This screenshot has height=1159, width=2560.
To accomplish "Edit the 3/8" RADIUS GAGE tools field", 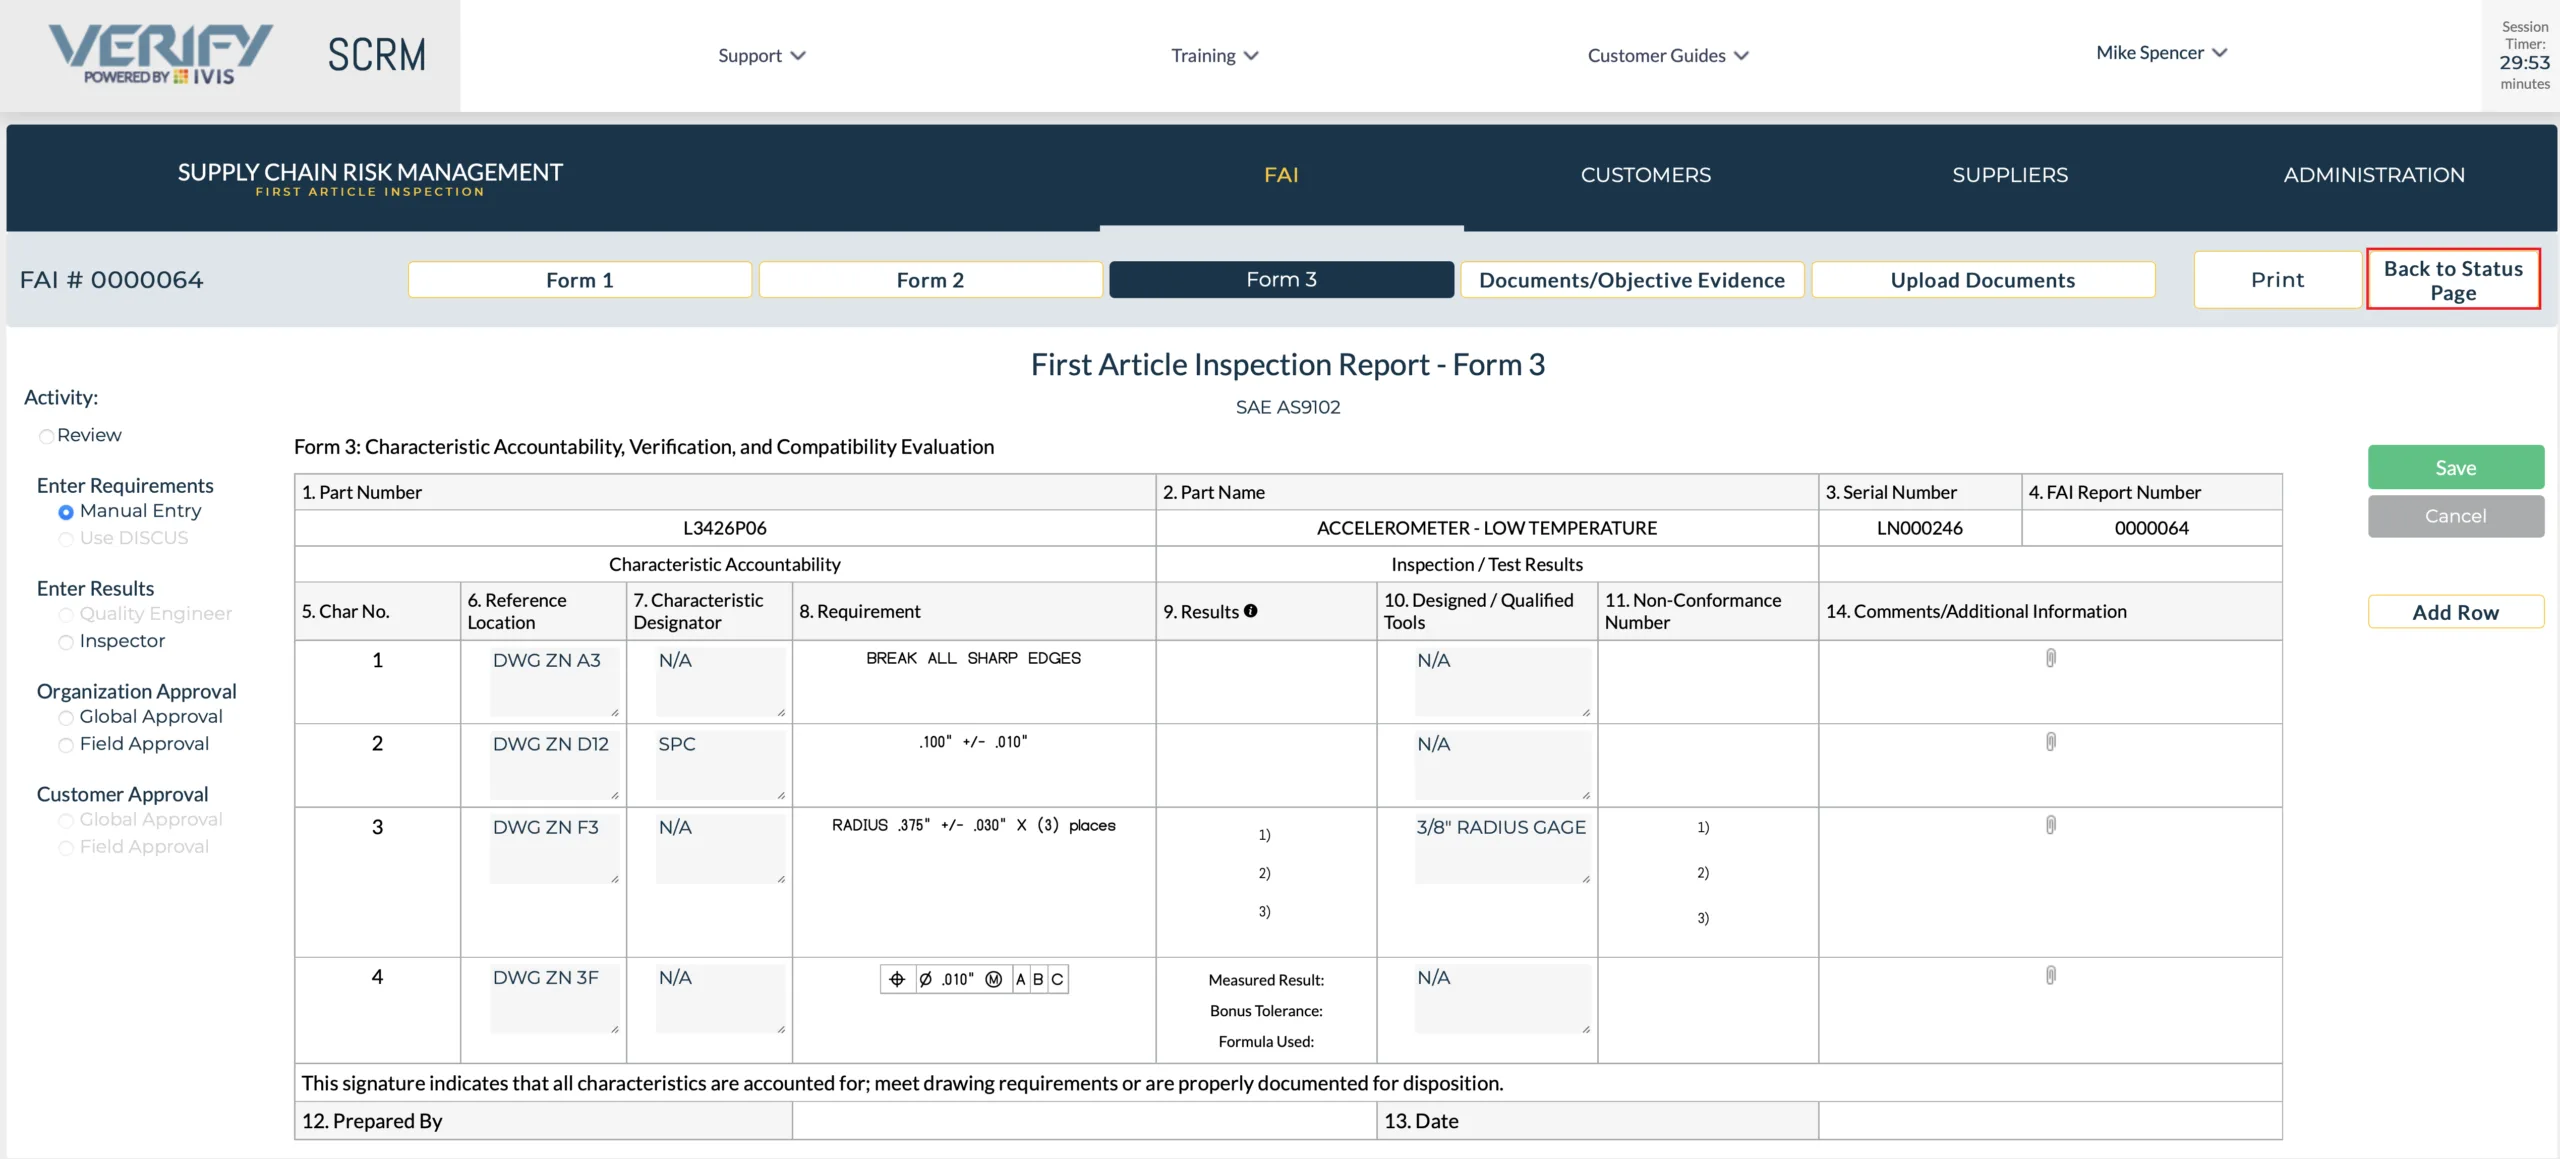I will coord(1503,849).
